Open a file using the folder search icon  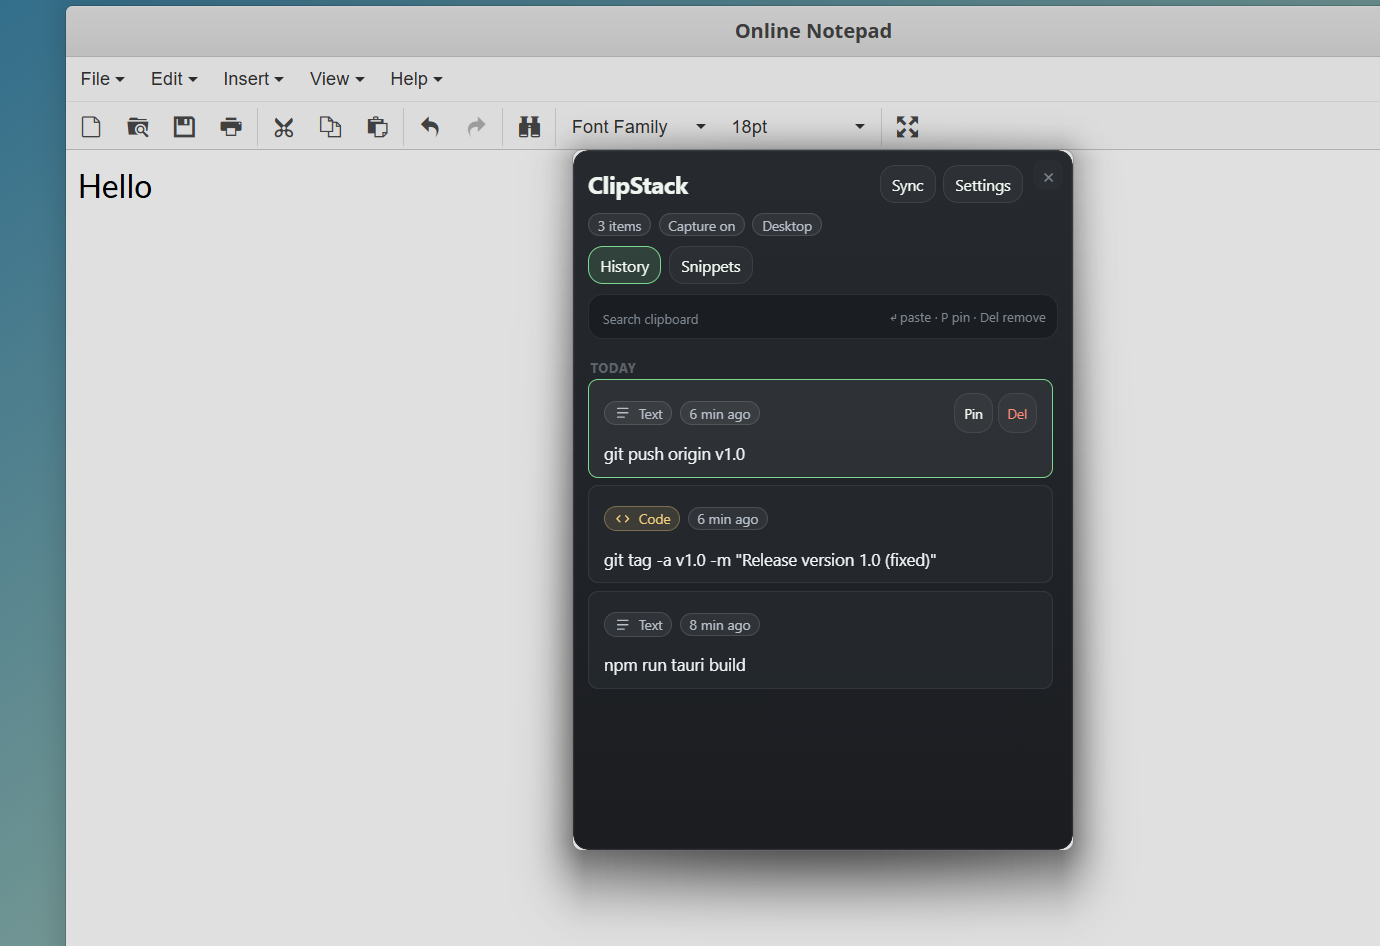click(x=138, y=127)
